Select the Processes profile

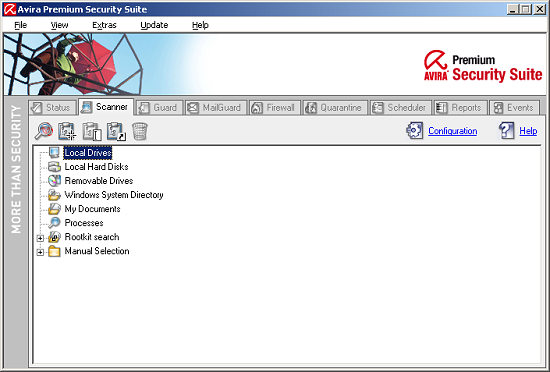pos(84,223)
